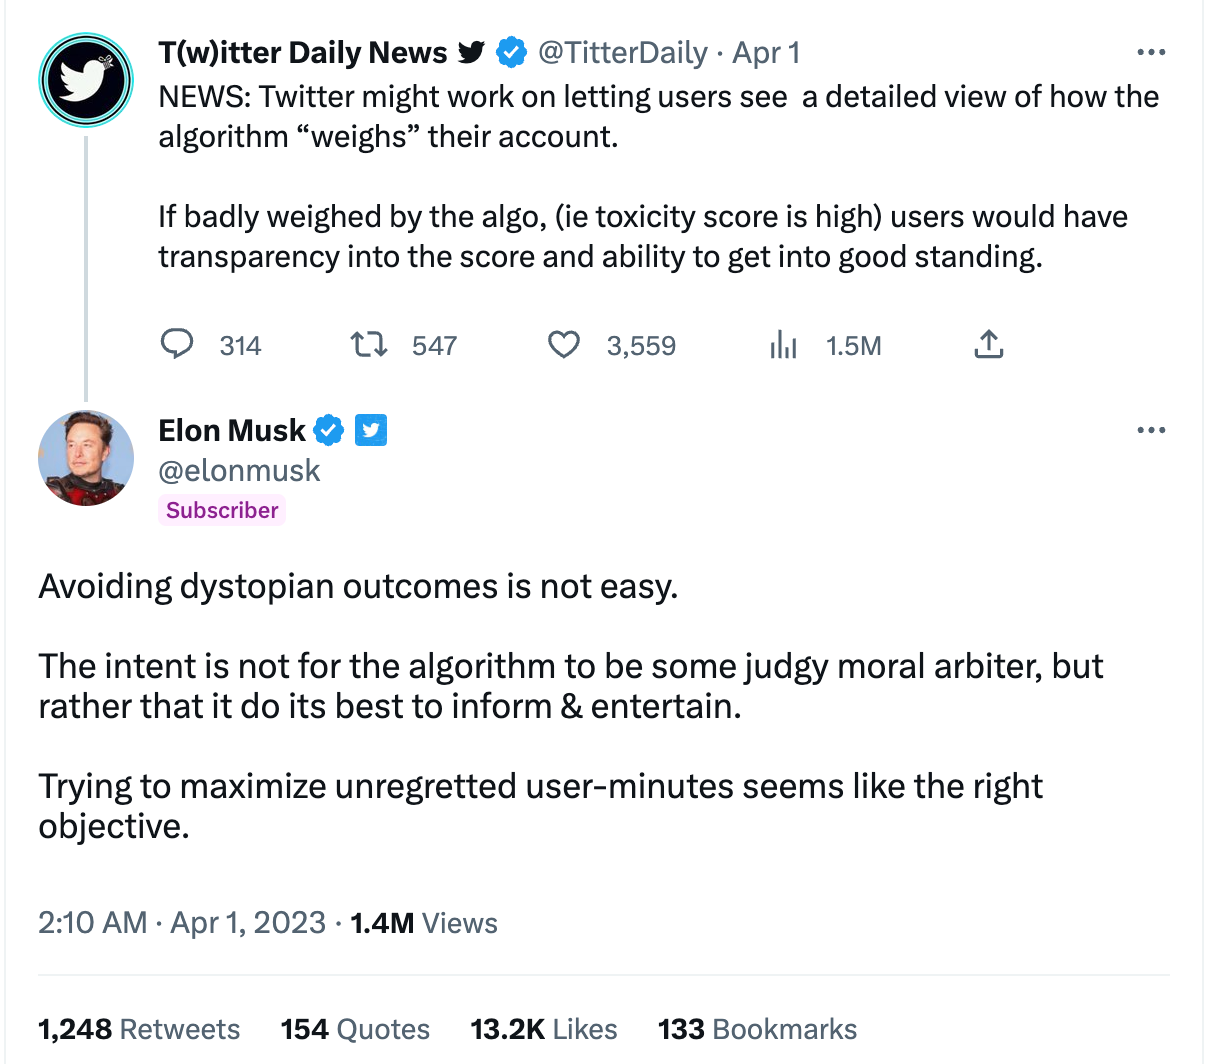
Task: View the 13.2K Likes list
Action: (543, 1028)
